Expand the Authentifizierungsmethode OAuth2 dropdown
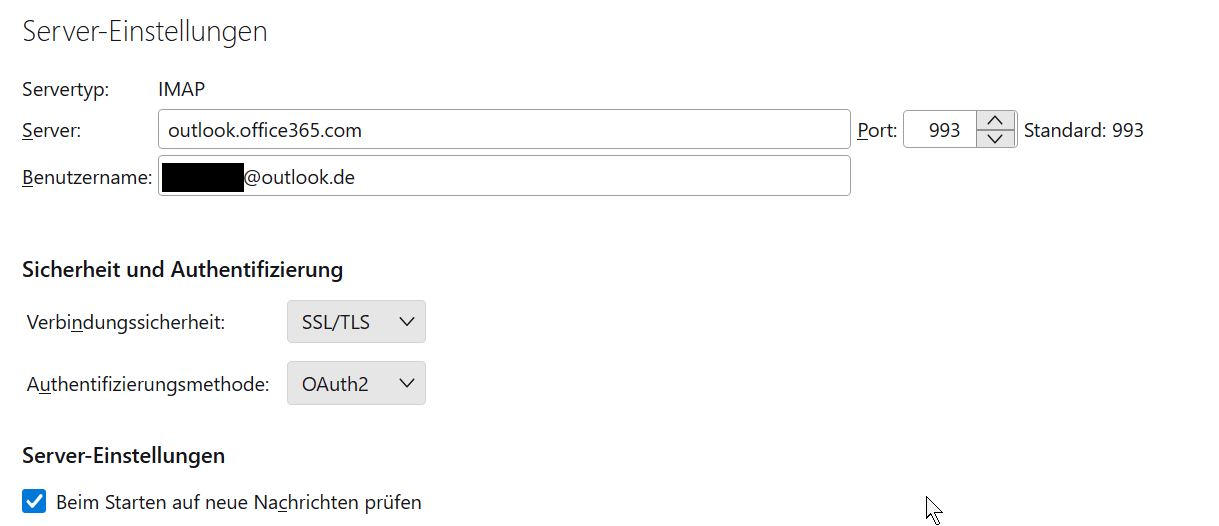Screen dimensions: 1219x526 click(x=356, y=383)
